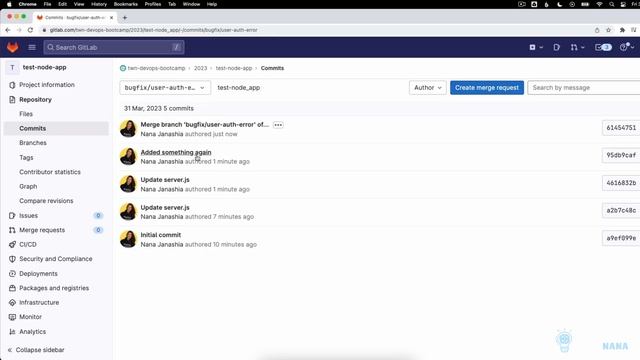Open the Help menu icon
The width and height of the screenshot is (640, 360).
pos(627,47)
